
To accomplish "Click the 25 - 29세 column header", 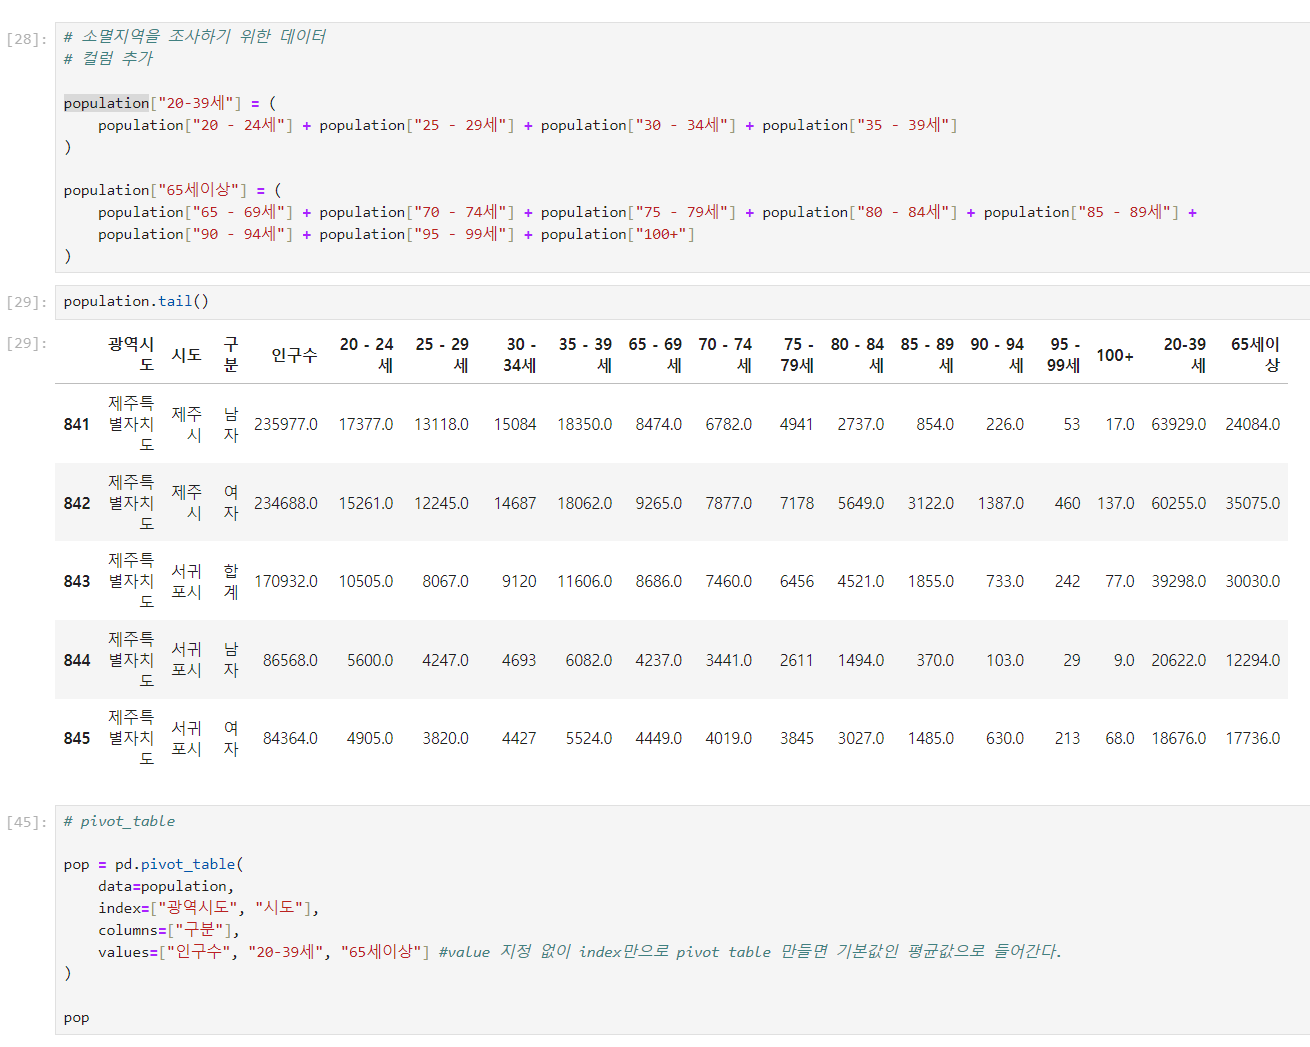I will 442,354.
